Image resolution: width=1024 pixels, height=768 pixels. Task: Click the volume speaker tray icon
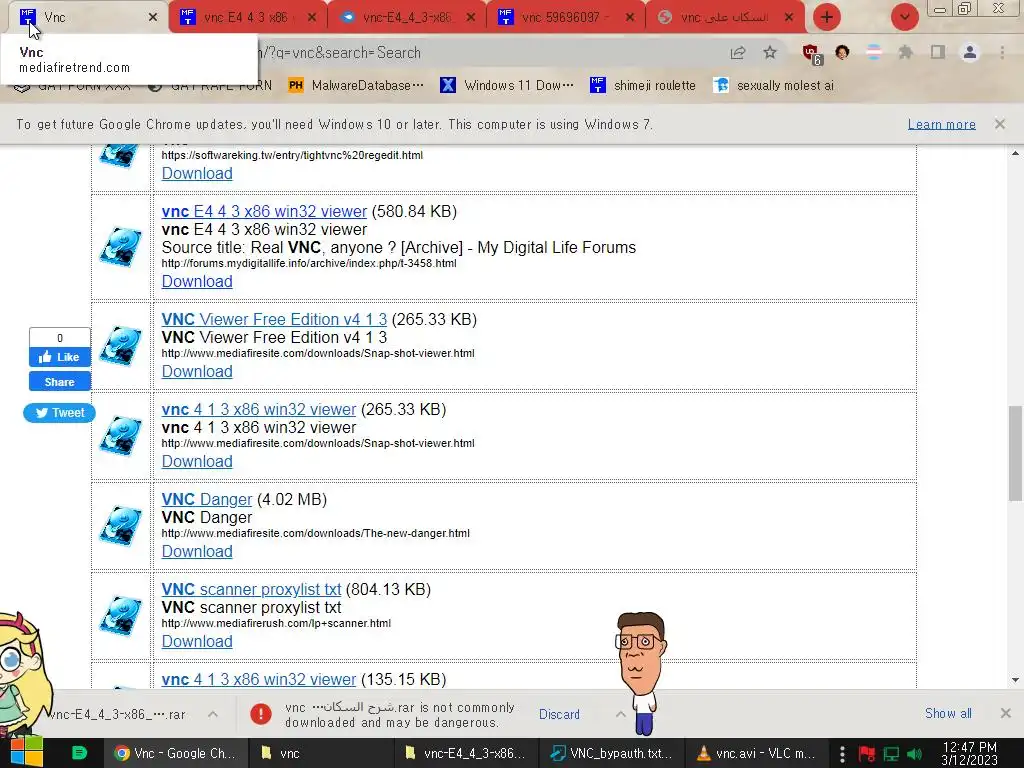click(914, 754)
